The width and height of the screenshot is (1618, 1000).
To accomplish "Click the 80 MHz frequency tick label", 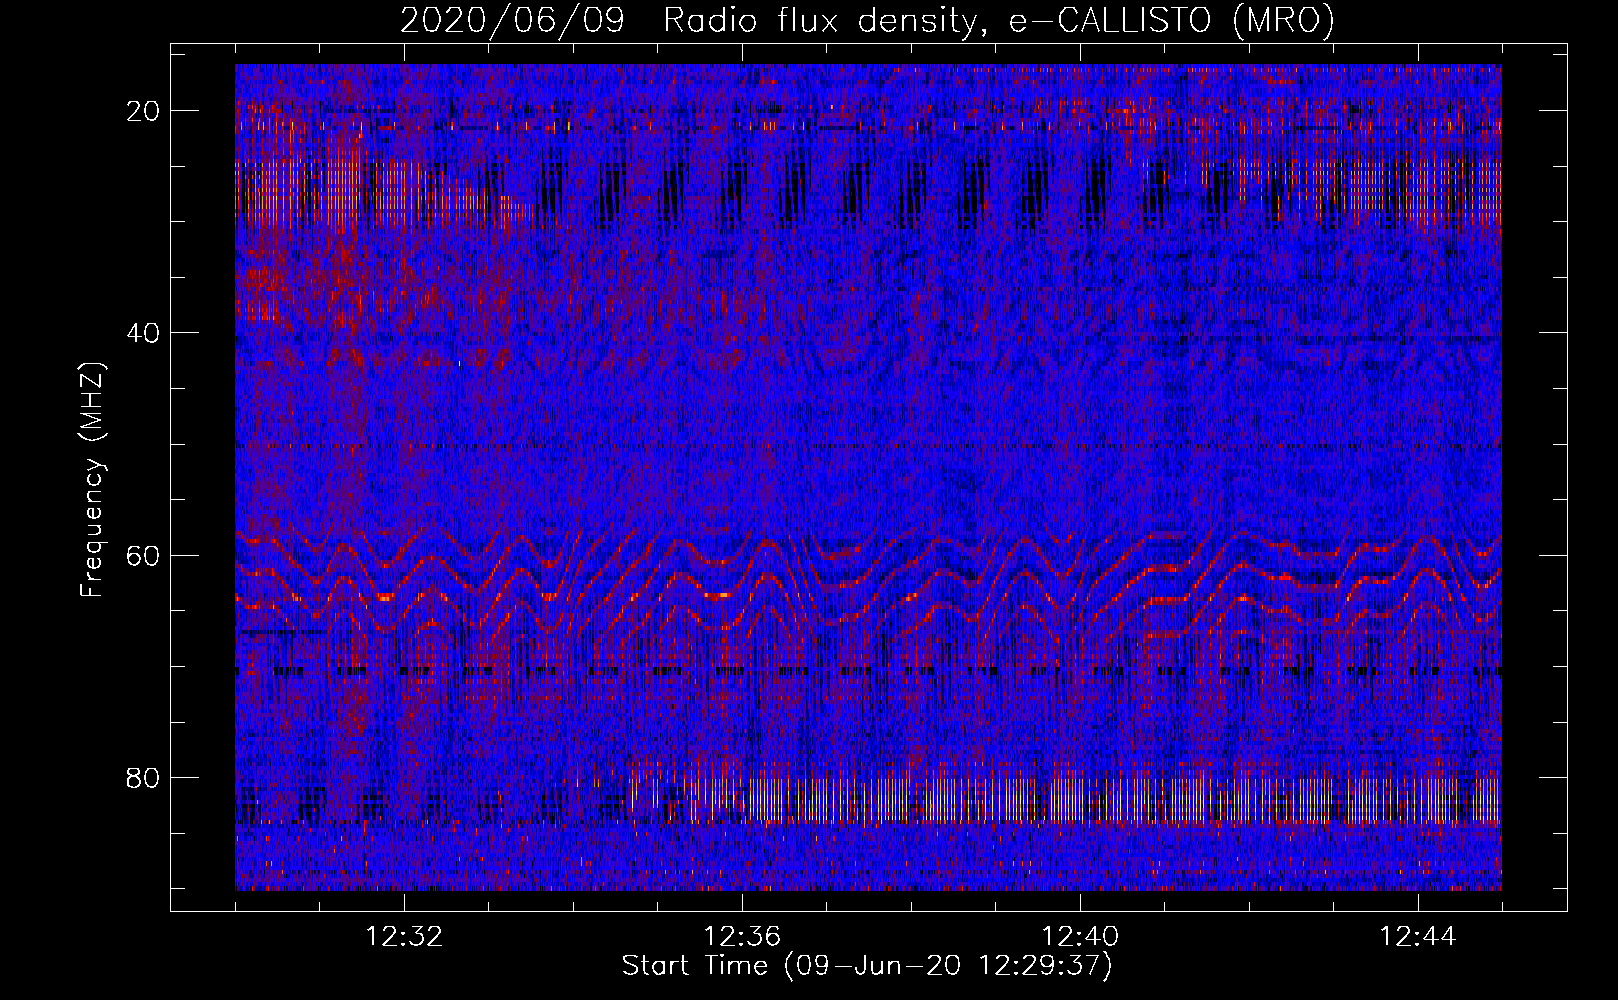I will click(144, 778).
